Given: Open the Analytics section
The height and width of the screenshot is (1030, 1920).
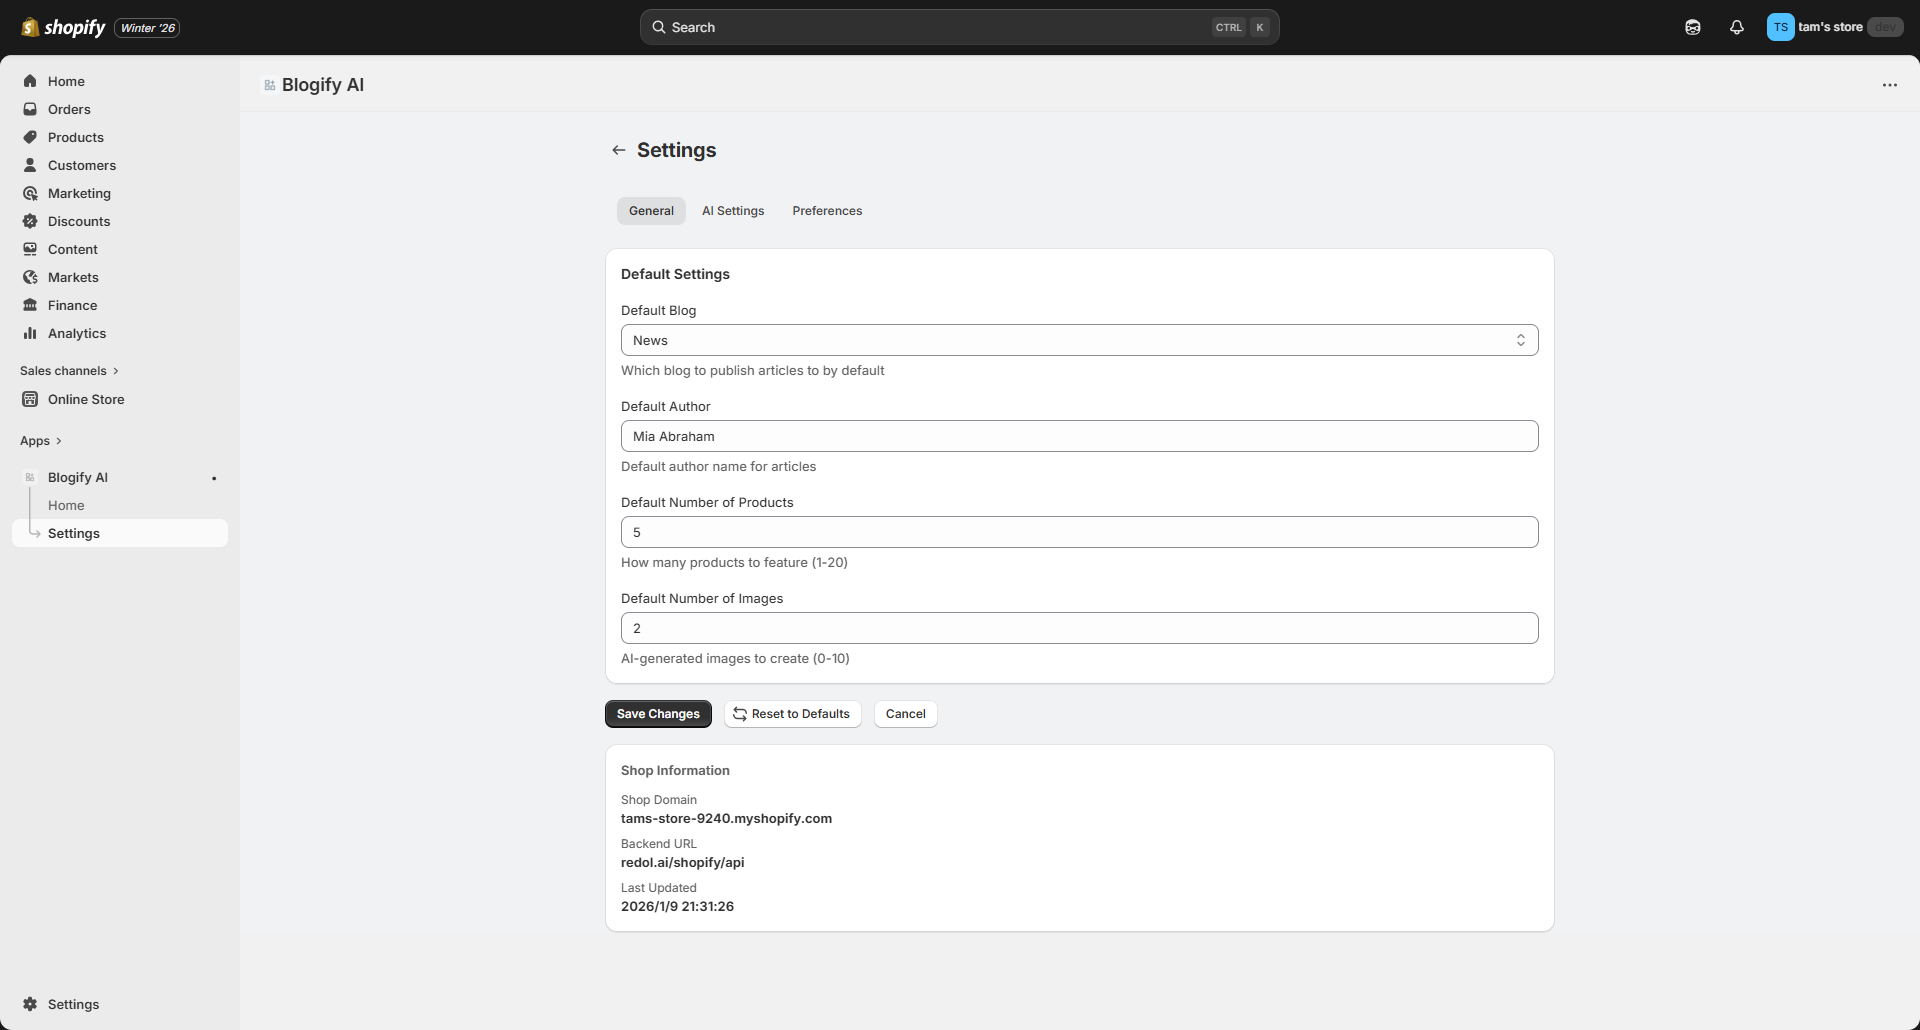Looking at the screenshot, I should click(31, 333).
